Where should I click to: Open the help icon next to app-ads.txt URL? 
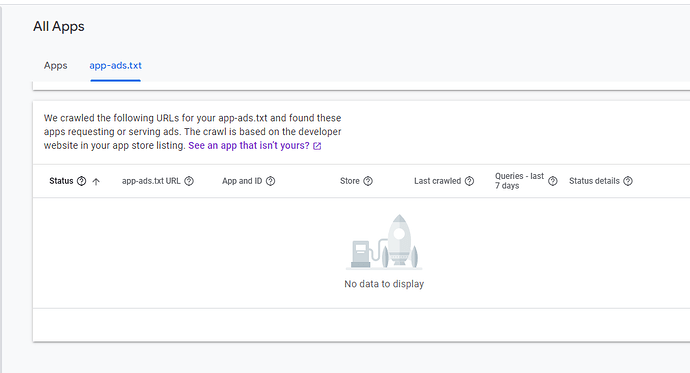pos(189,181)
